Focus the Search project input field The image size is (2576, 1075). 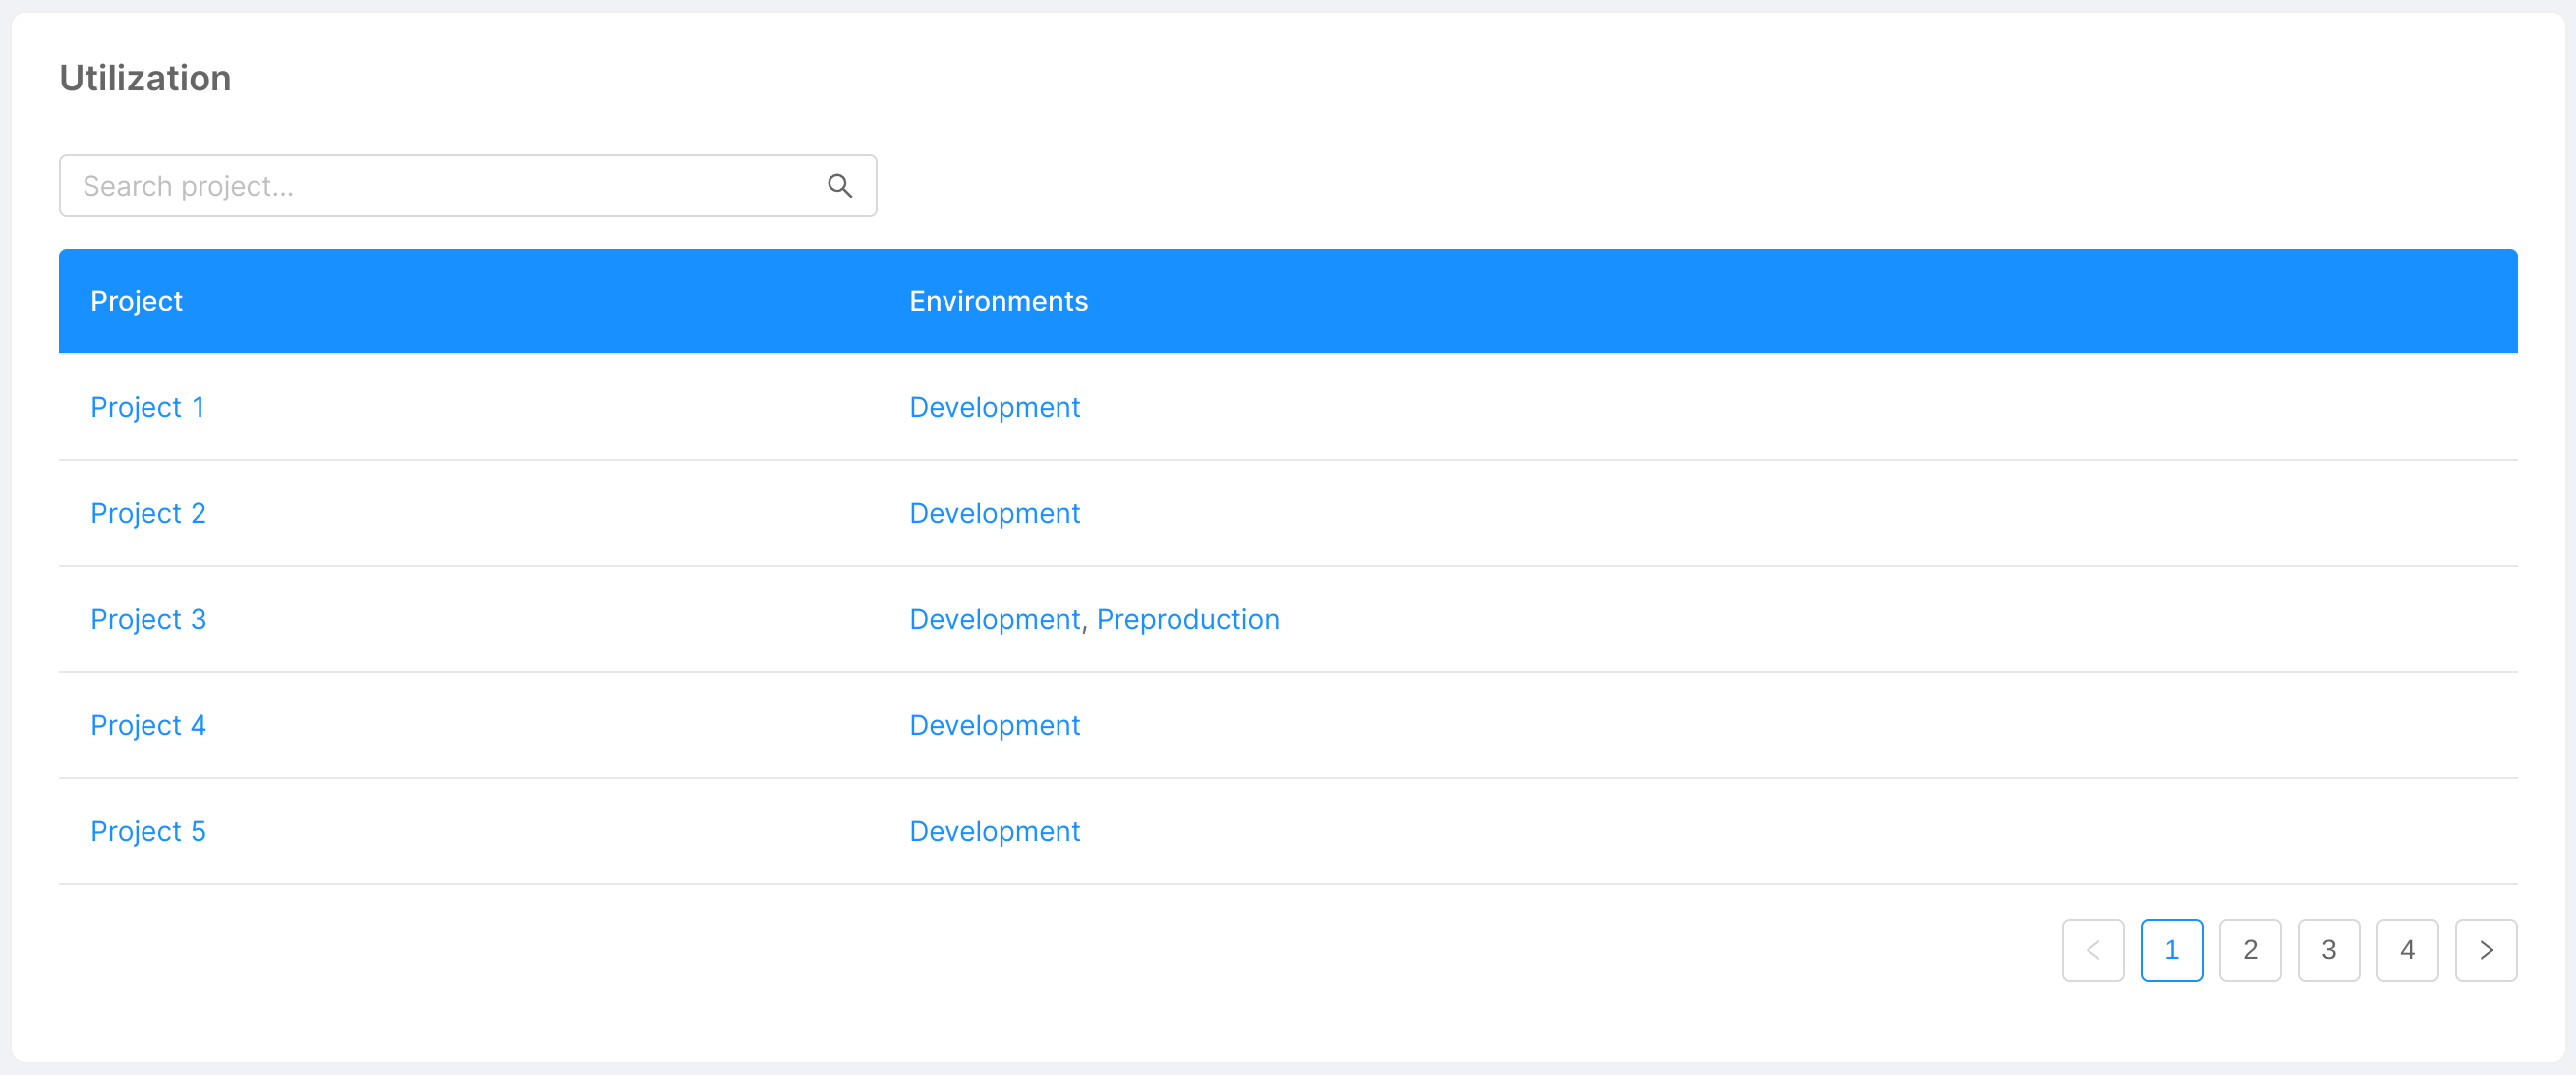(440, 186)
